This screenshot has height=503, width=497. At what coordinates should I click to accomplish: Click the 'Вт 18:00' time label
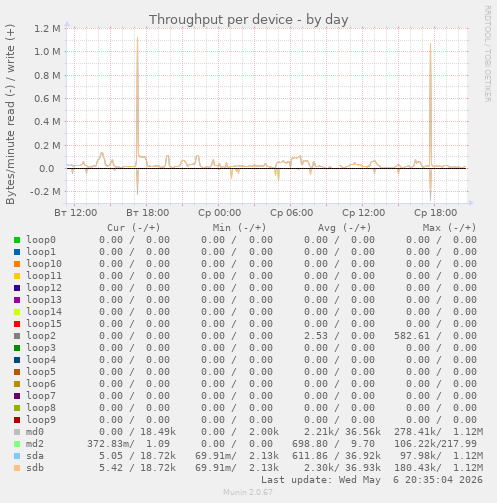pos(148,213)
